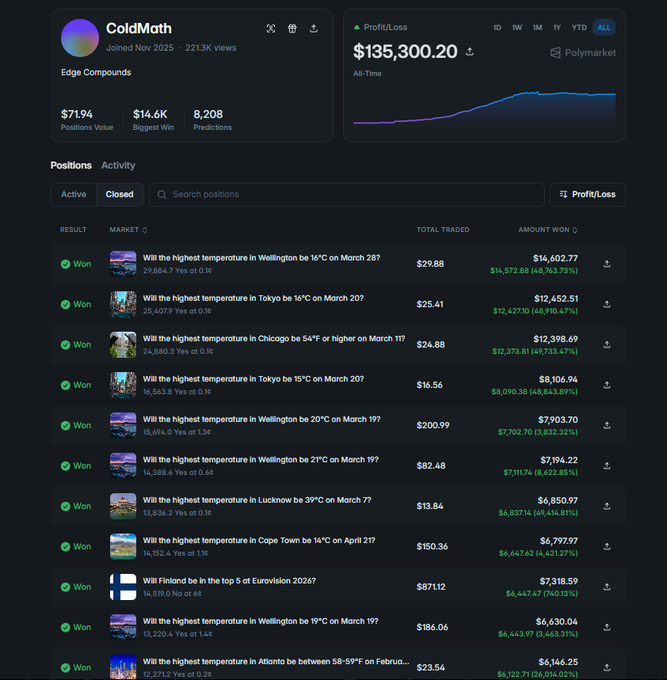Screen dimensions: 667x680
Task: Click the $7,318.59 amount won value
Action: (x=559, y=581)
